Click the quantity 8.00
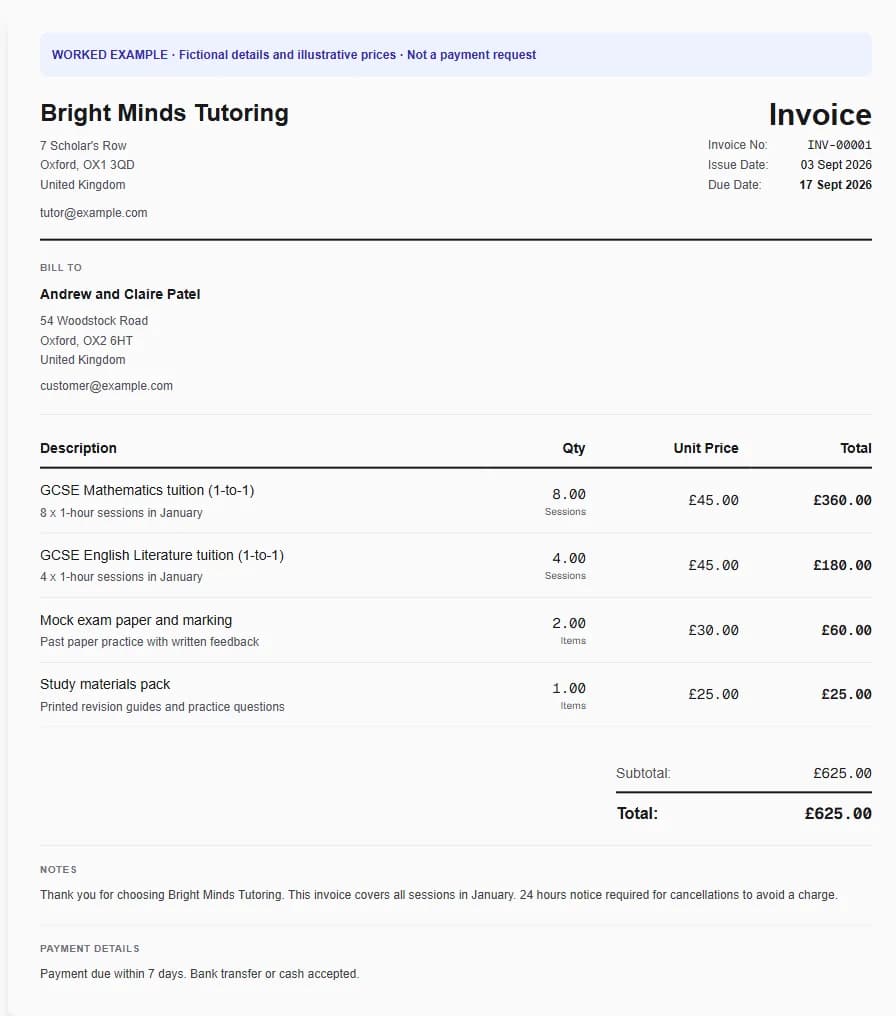The width and height of the screenshot is (896, 1016). tap(569, 494)
